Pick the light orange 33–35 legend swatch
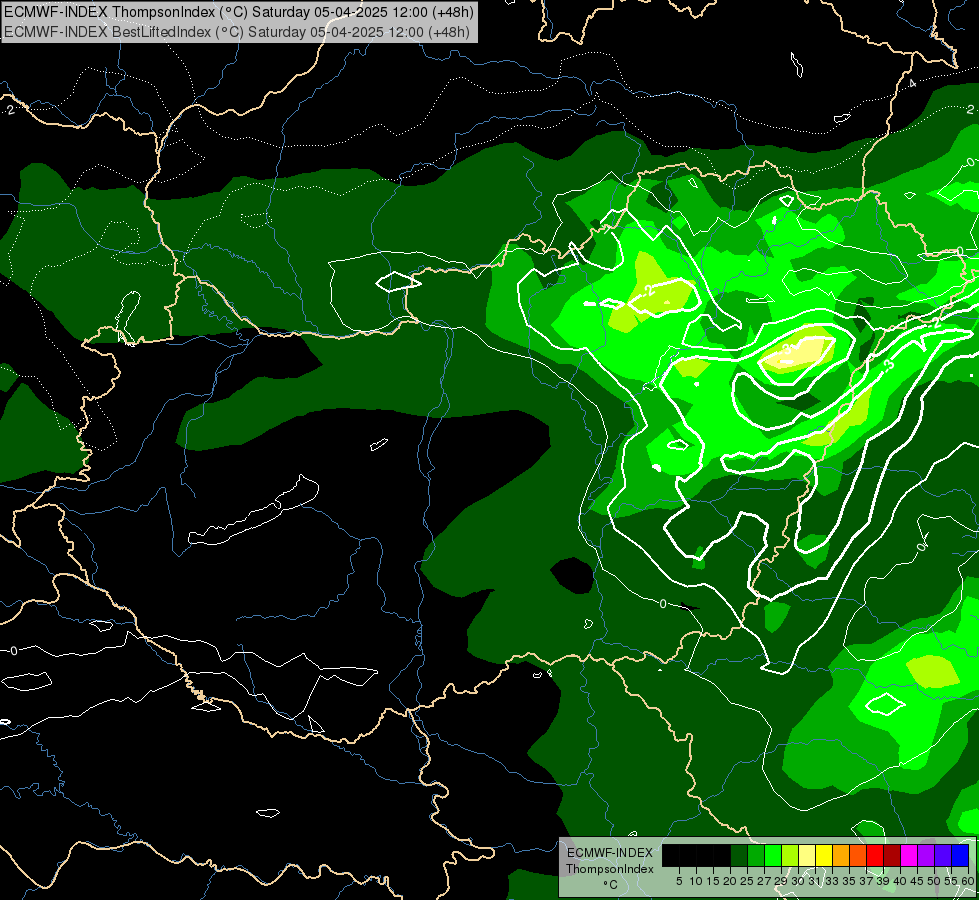Viewport: 979px width, 900px height. point(840,855)
